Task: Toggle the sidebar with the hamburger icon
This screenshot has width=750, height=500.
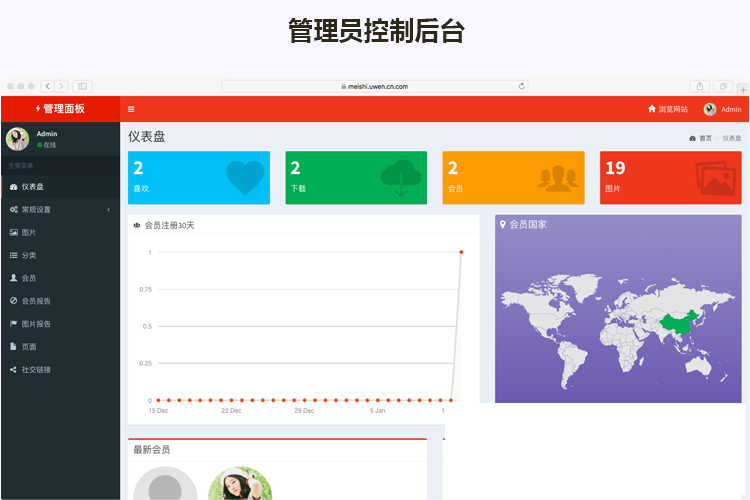Action: click(131, 109)
